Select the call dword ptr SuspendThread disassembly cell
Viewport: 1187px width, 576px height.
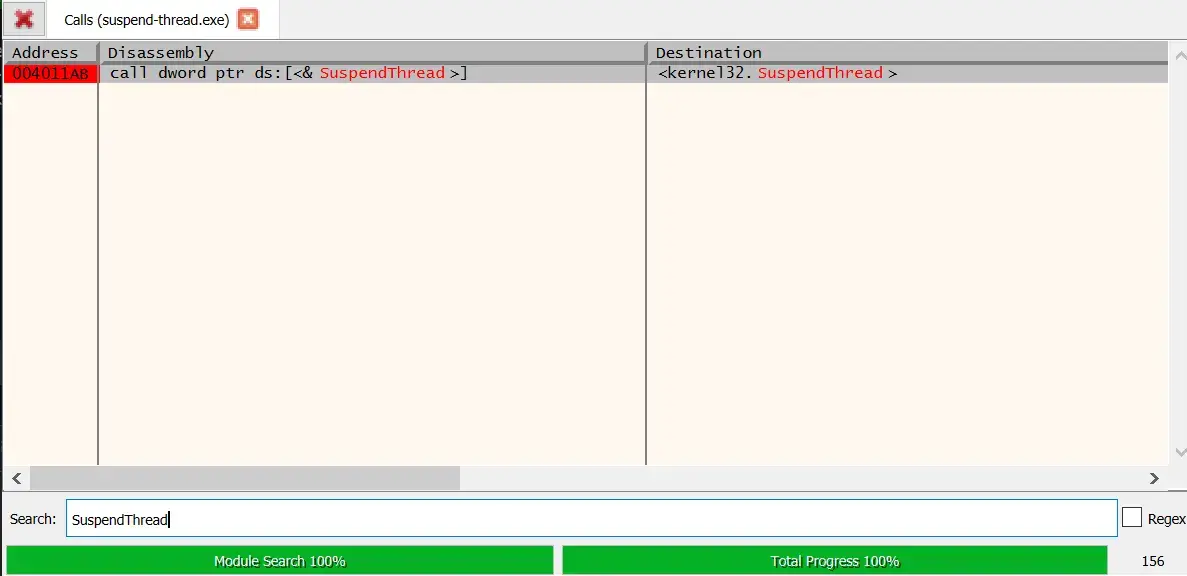[x=372, y=73]
